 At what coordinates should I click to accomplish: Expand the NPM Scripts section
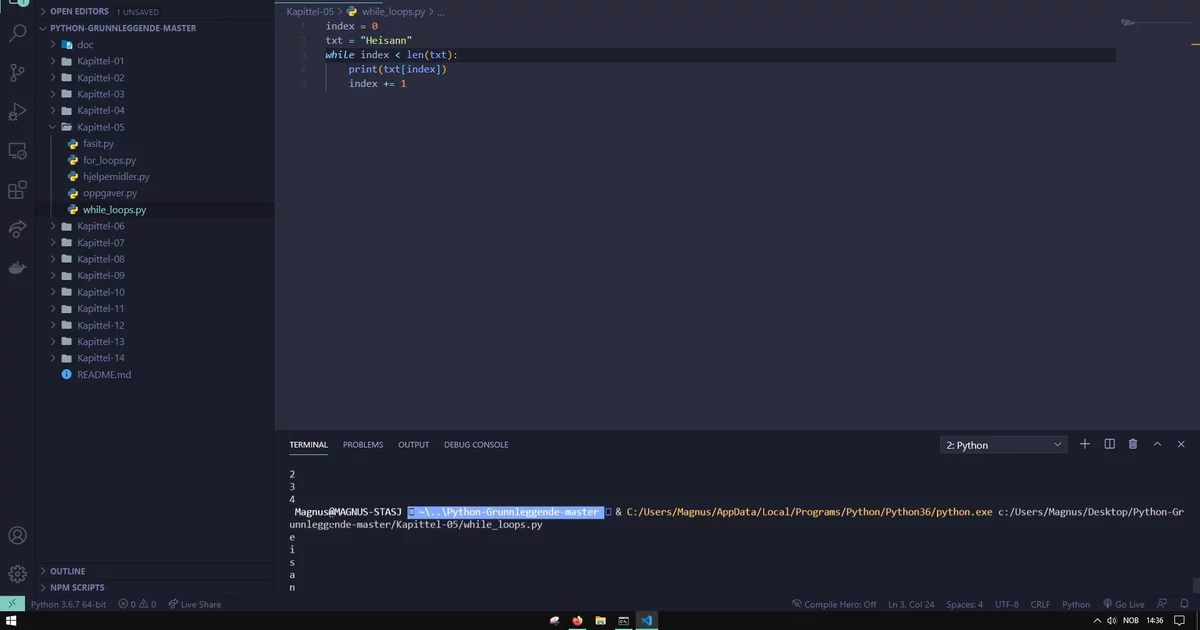[x=77, y=587]
